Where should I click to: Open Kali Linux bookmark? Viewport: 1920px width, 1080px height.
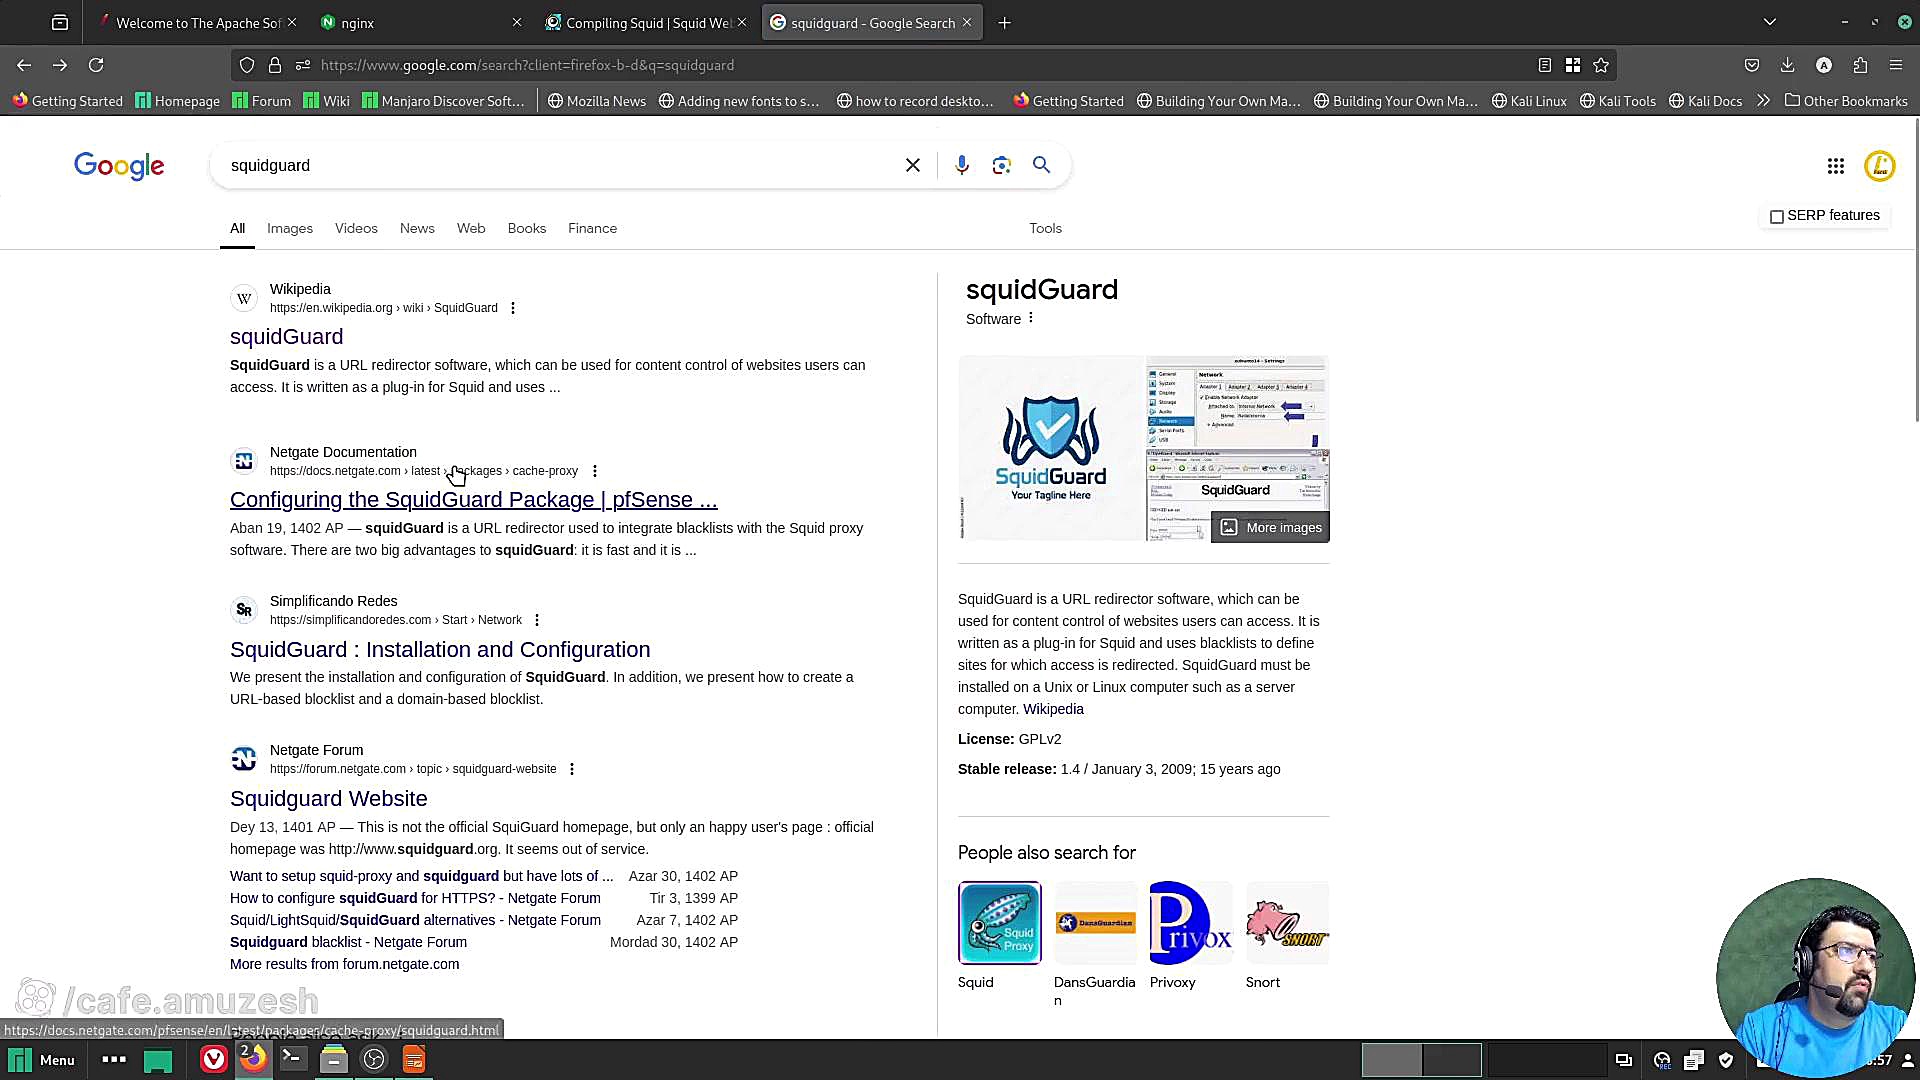(1529, 101)
